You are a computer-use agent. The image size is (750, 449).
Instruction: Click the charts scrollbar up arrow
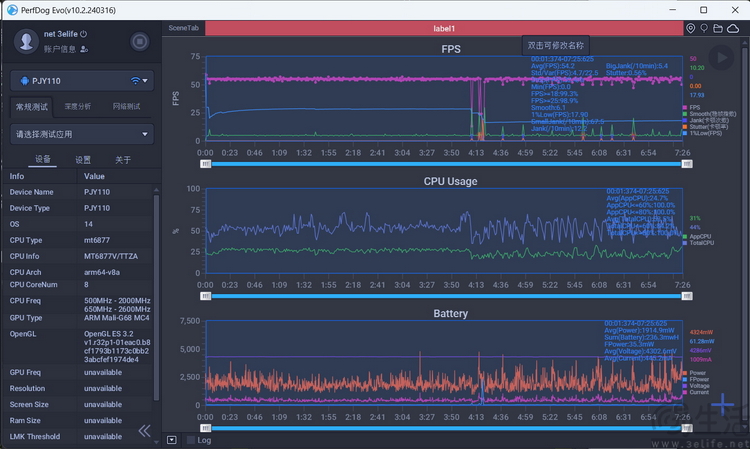(x=744, y=42)
